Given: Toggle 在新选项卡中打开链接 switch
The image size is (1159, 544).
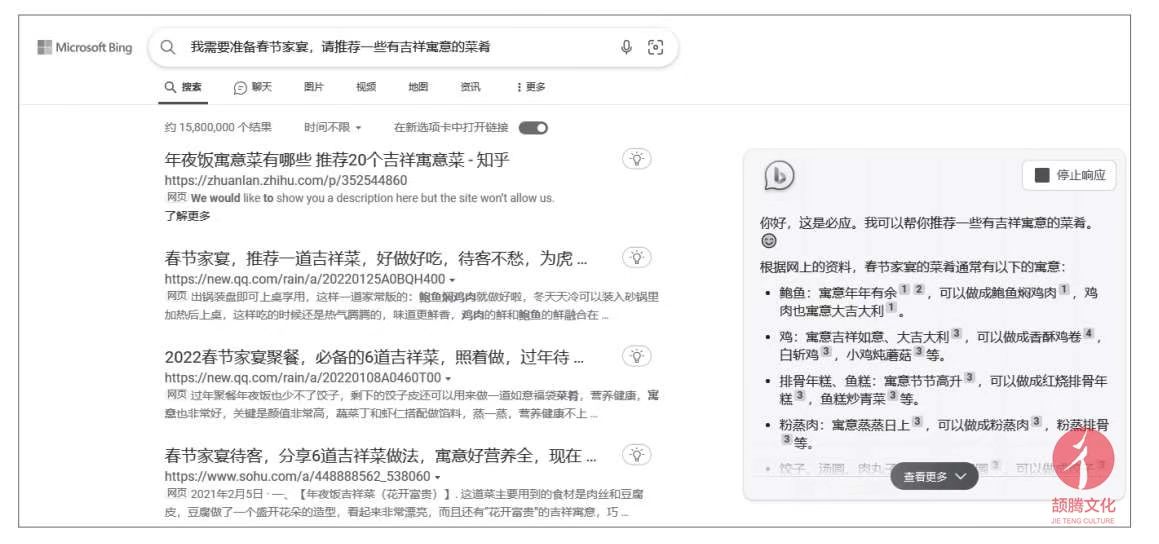Looking at the screenshot, I should [x=533, y=128].
